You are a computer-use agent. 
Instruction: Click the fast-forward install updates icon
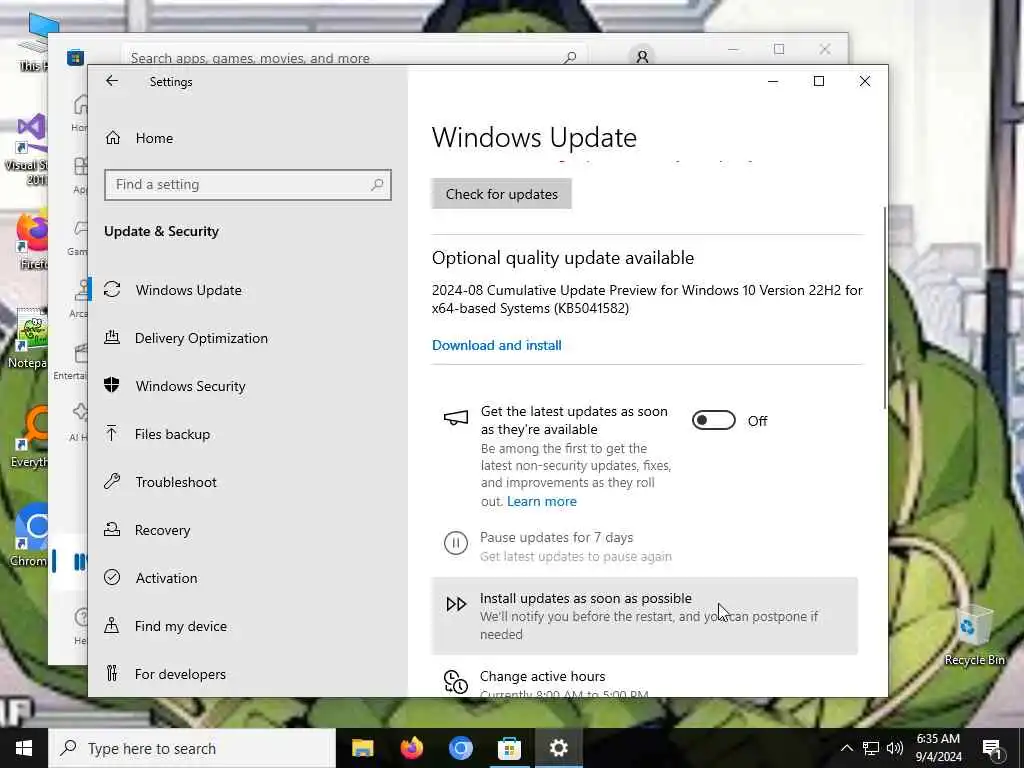[456, 604]
